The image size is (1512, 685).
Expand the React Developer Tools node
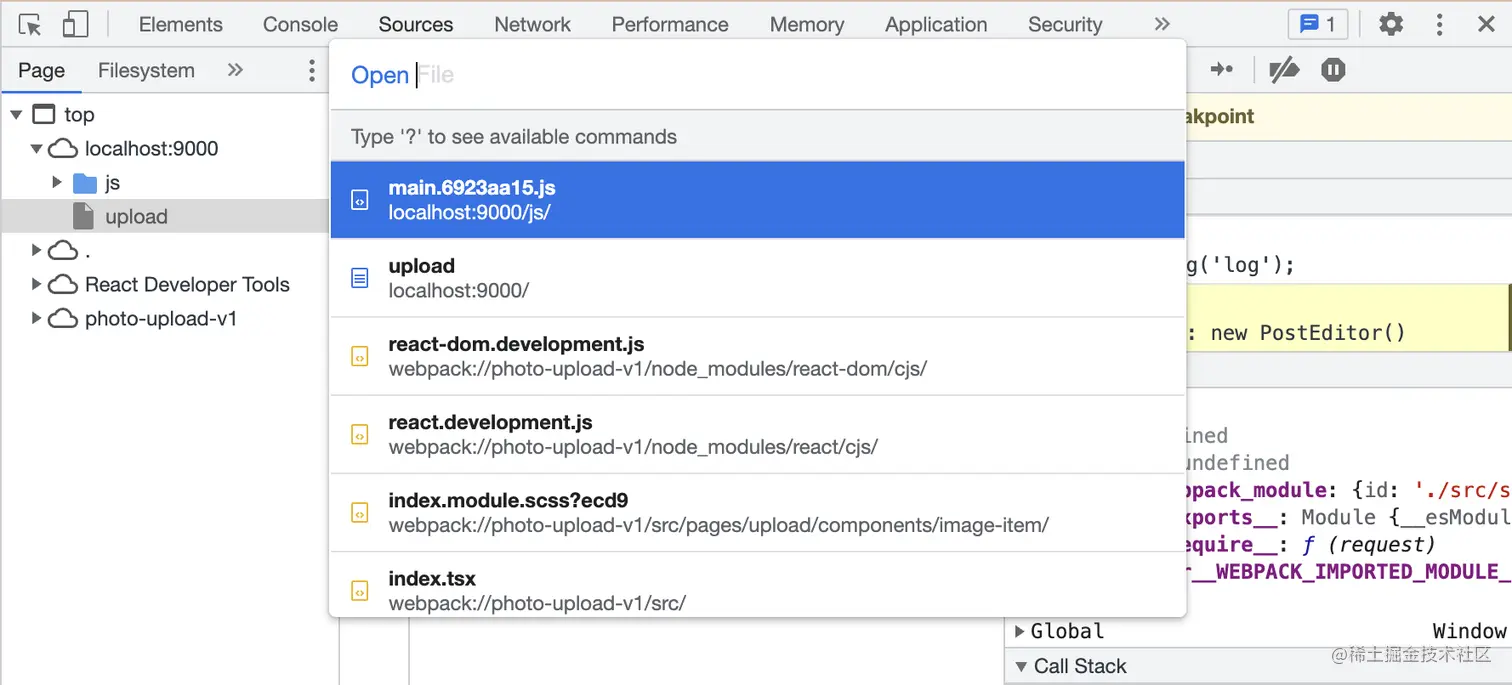tap(37, 285)
